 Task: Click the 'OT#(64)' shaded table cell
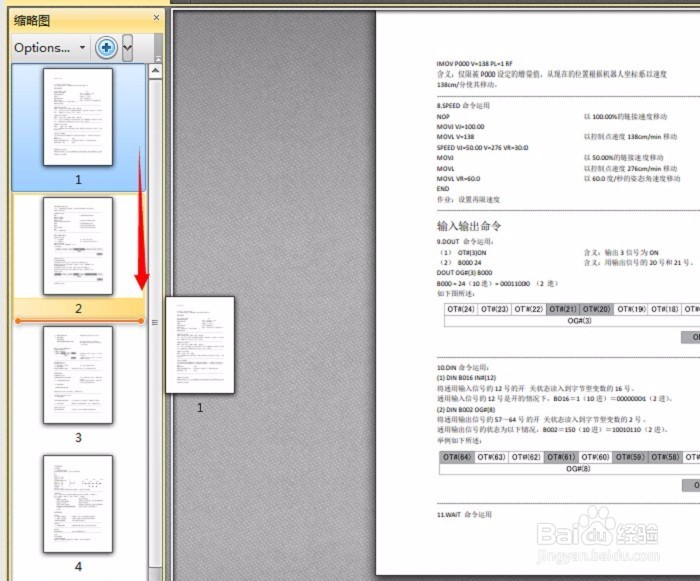click(457, 457)
